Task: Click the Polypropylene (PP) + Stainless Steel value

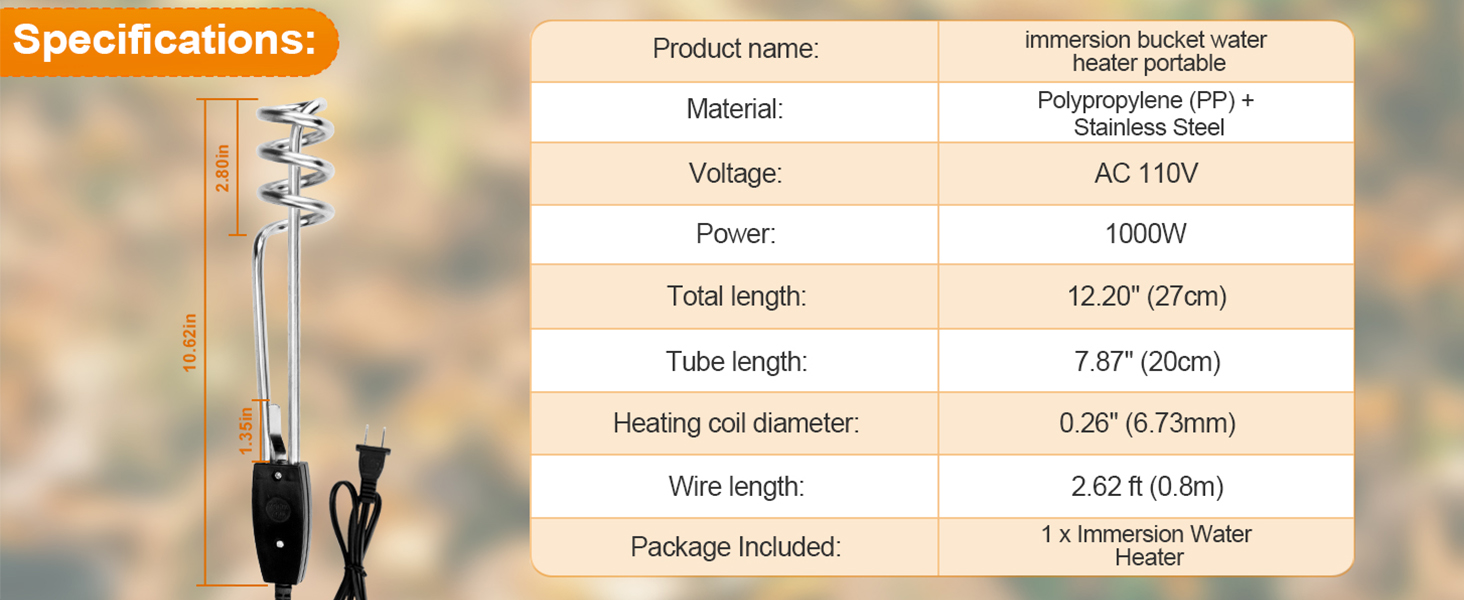Action: 1146,114
